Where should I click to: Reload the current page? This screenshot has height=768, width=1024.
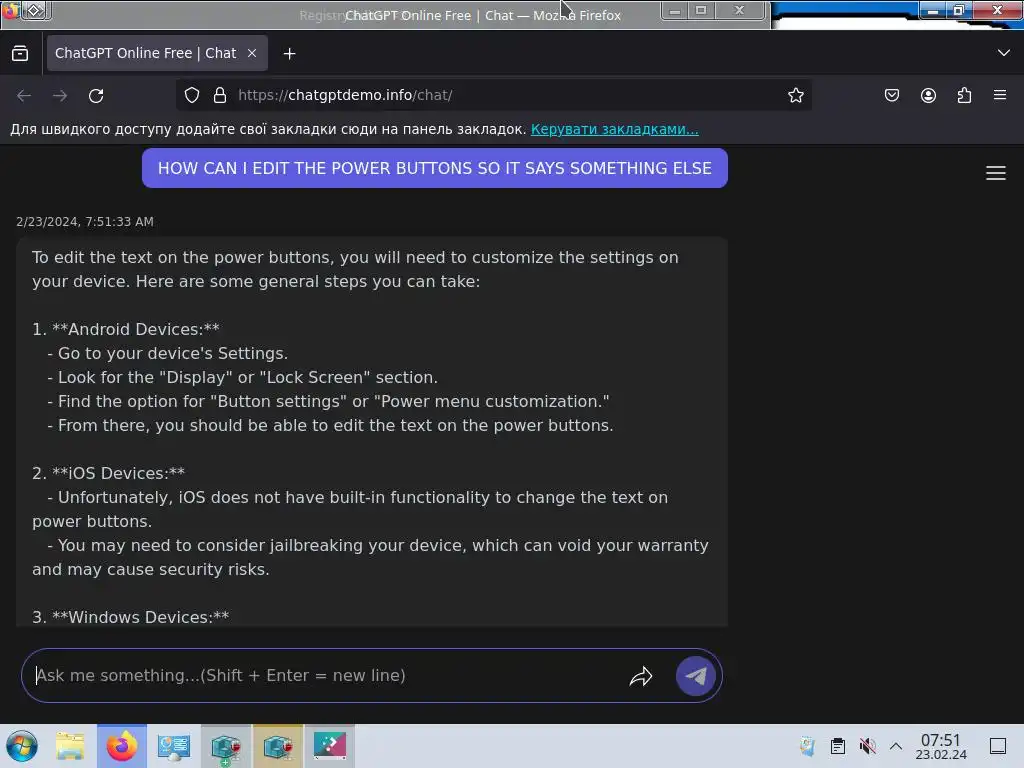pyautogui.click(x=96, y=95)
